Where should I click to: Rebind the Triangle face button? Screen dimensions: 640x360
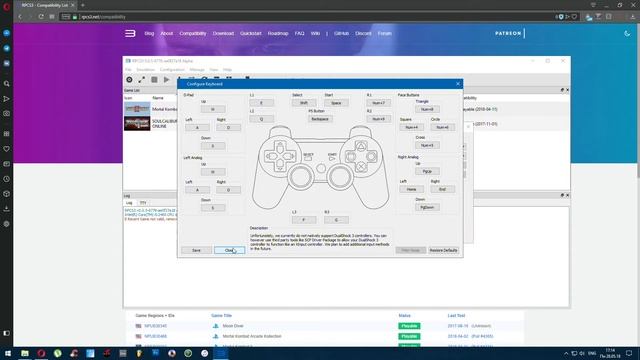[x=427, y=109]
